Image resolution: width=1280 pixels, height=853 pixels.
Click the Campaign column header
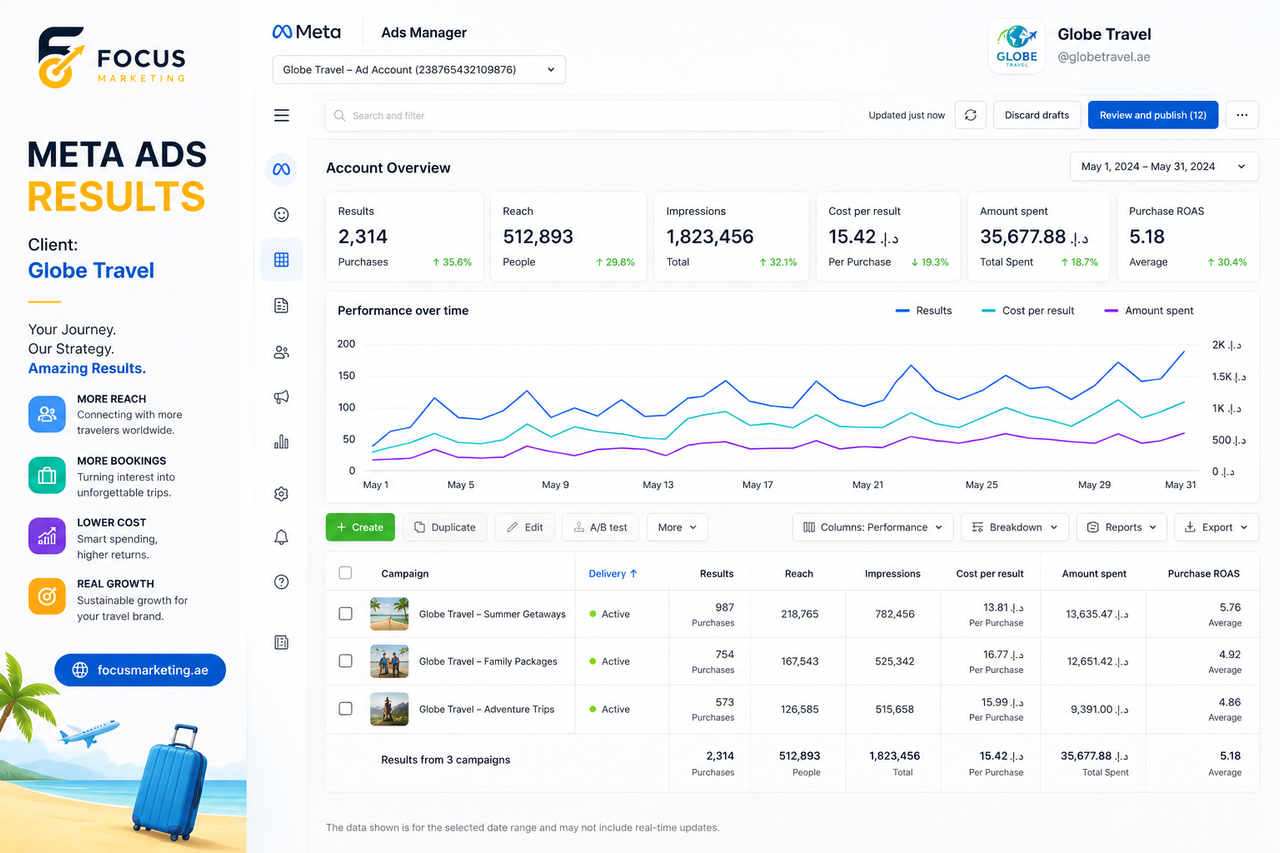405,574
